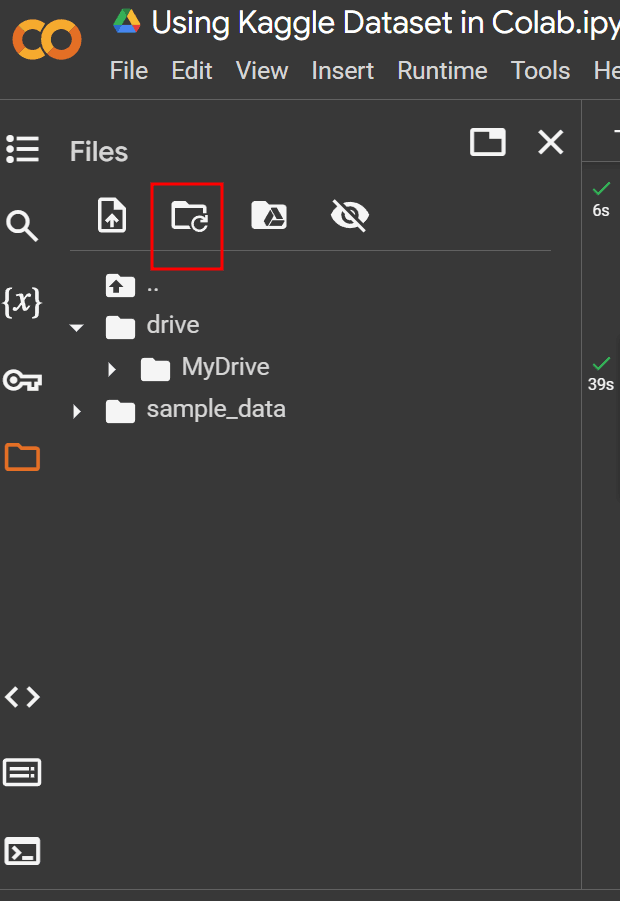Screen dimensions: 620x901
Task: Open Files panel in new pane icon
Action: click(488, 142)
